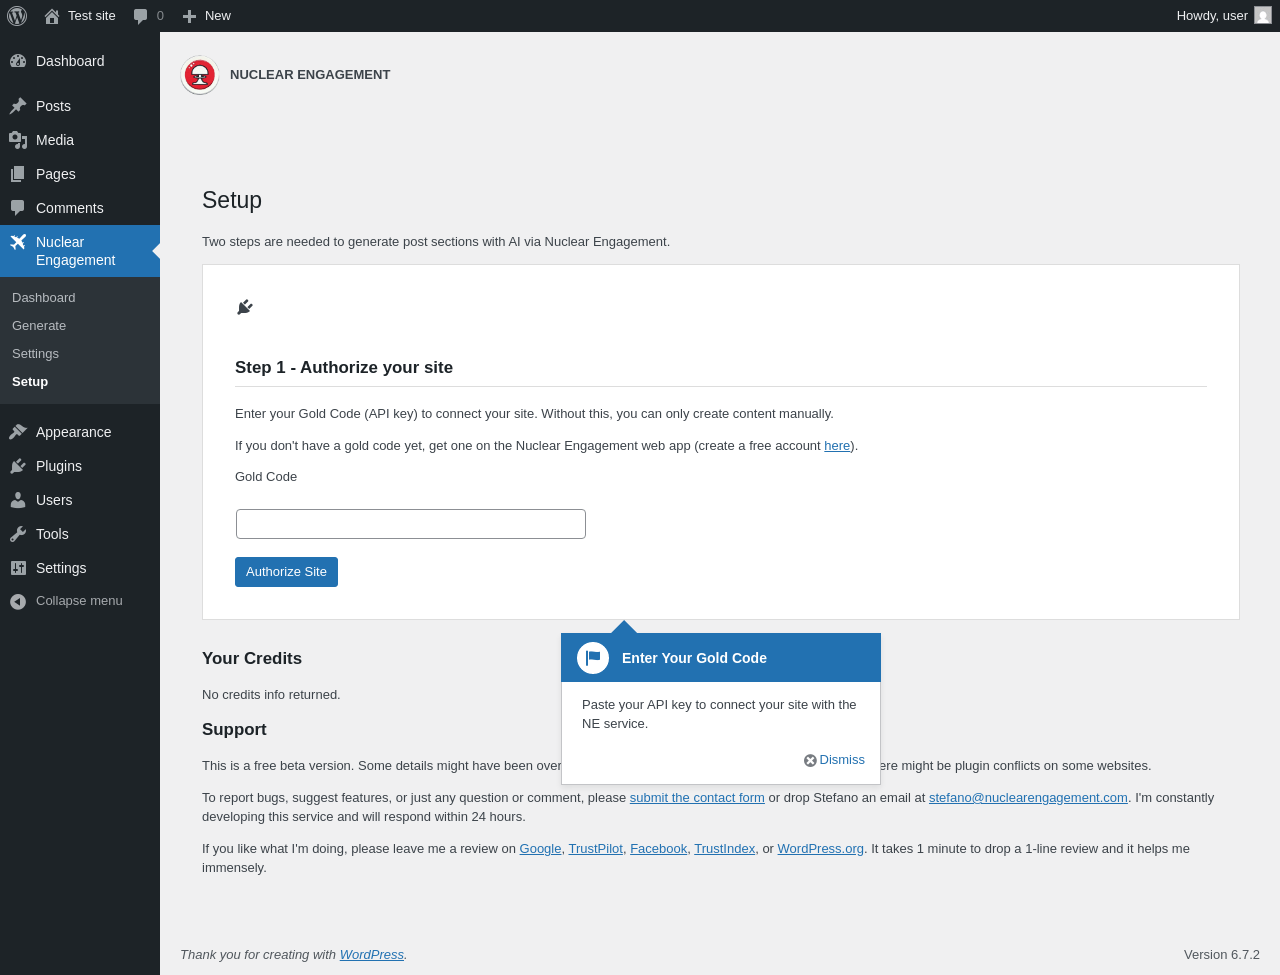This screenshot has width=1280, height=975.
Task: Click the WordPress footer link
Action: tap(372, 955)
